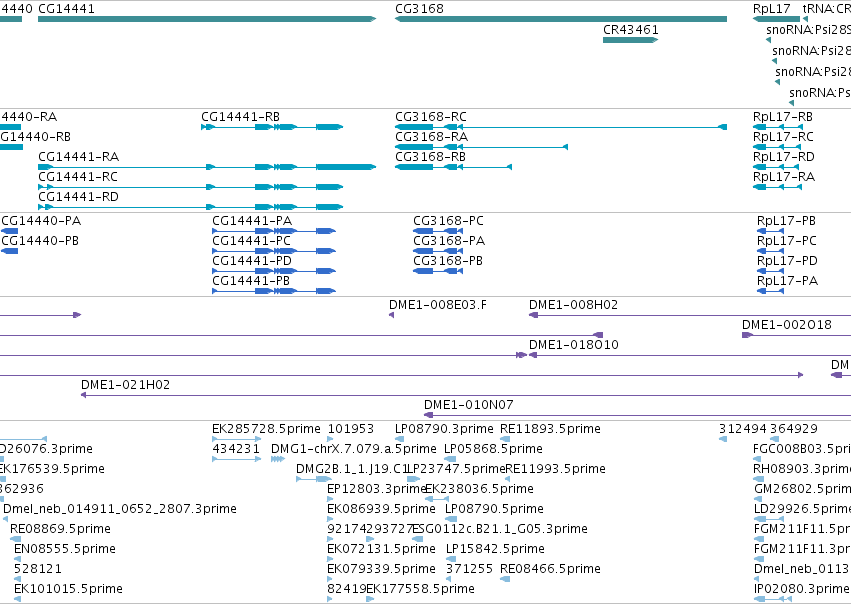Select the EK285728.5prime EST feature
The image size is (851, 604).
click(x=237, y=439)
